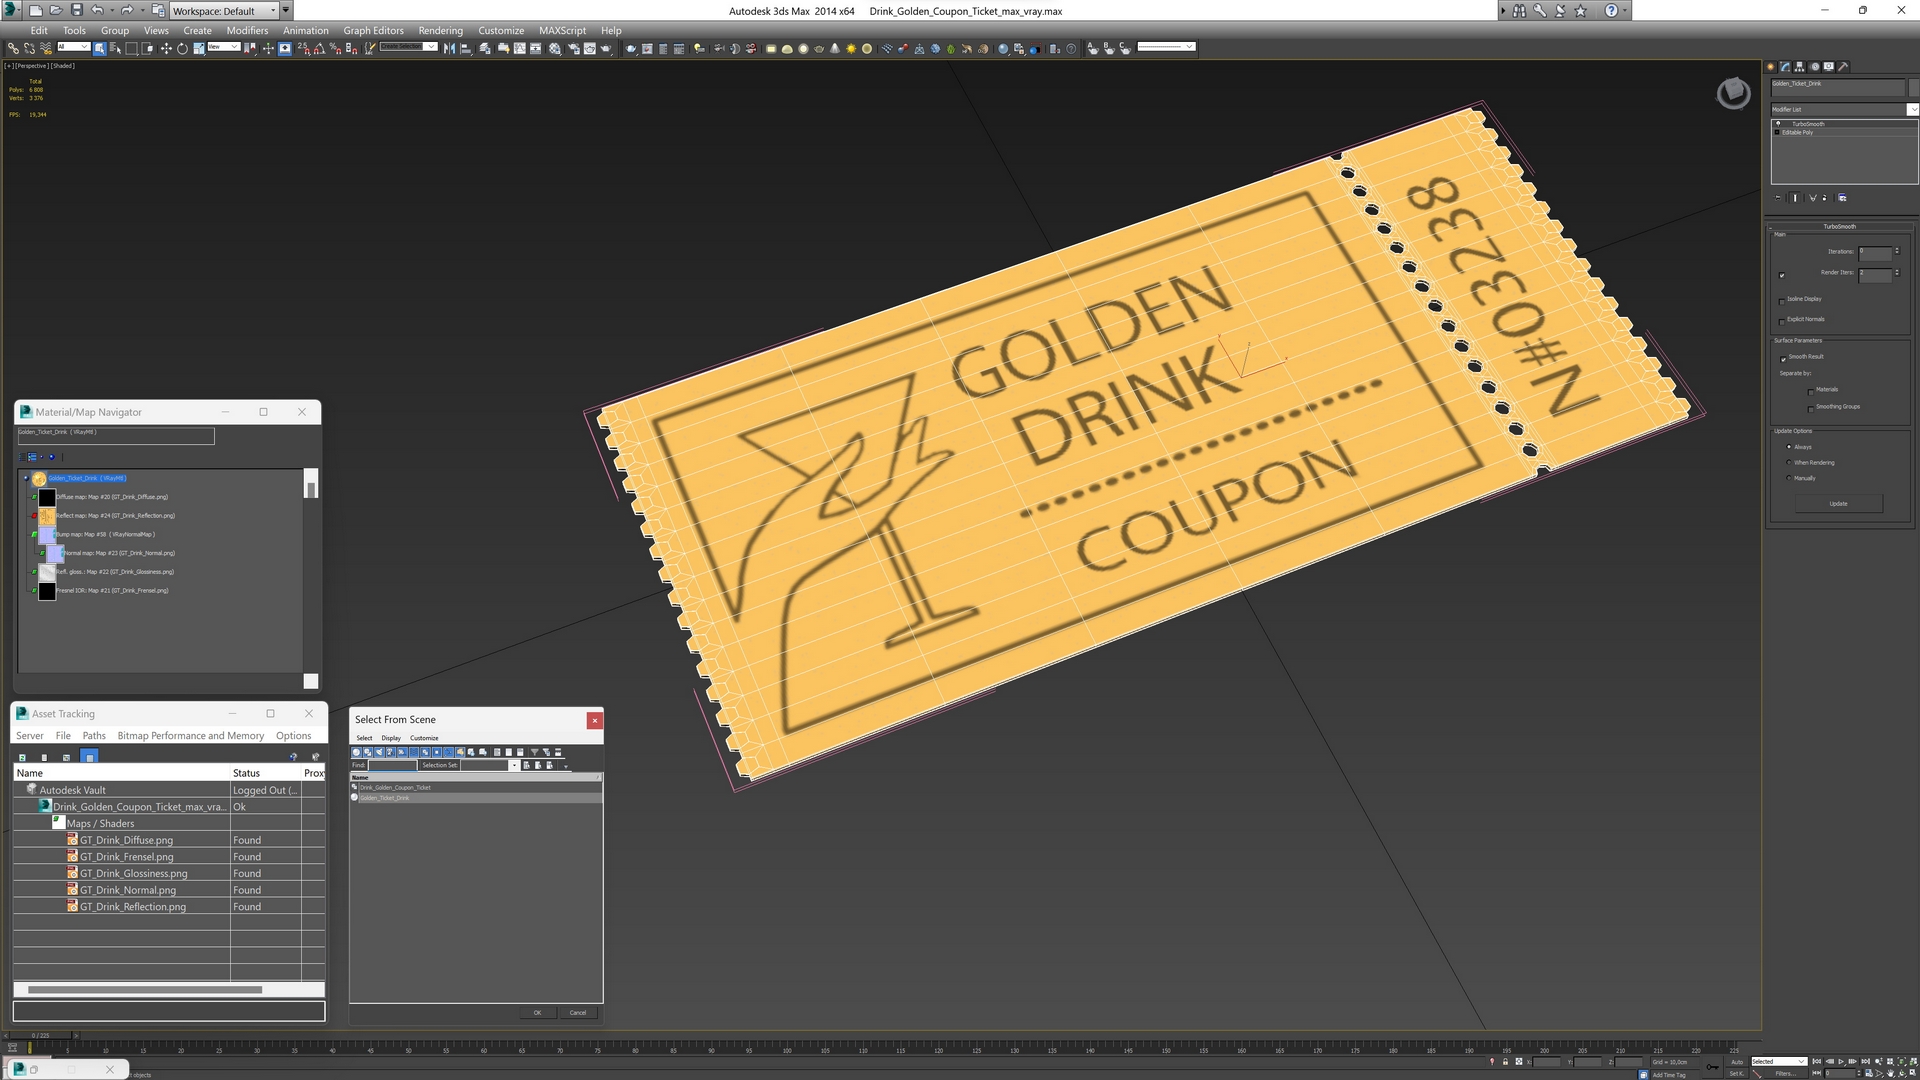Click Cancel in Select From Scene
Viewport: 1920px width, 1080px height.
tap(578, 1013)
